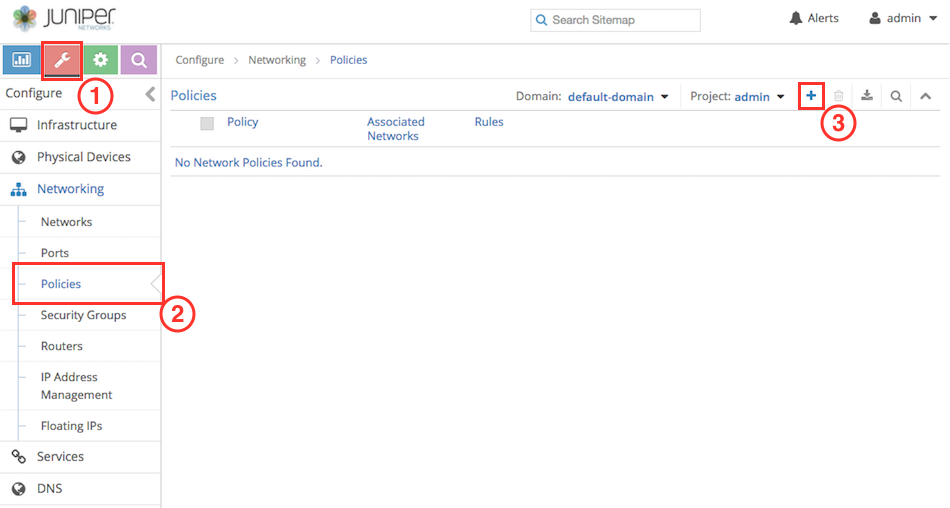Screen dimensions: 950x508
Task: Open the Networks submenu entry
Action: [x=66, y=222]
